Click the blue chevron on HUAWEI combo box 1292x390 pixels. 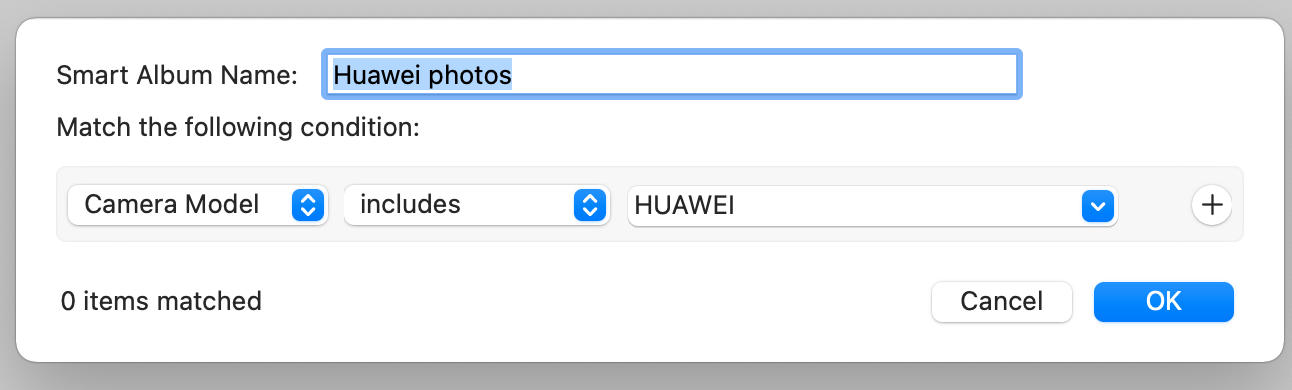(1097, 205)
